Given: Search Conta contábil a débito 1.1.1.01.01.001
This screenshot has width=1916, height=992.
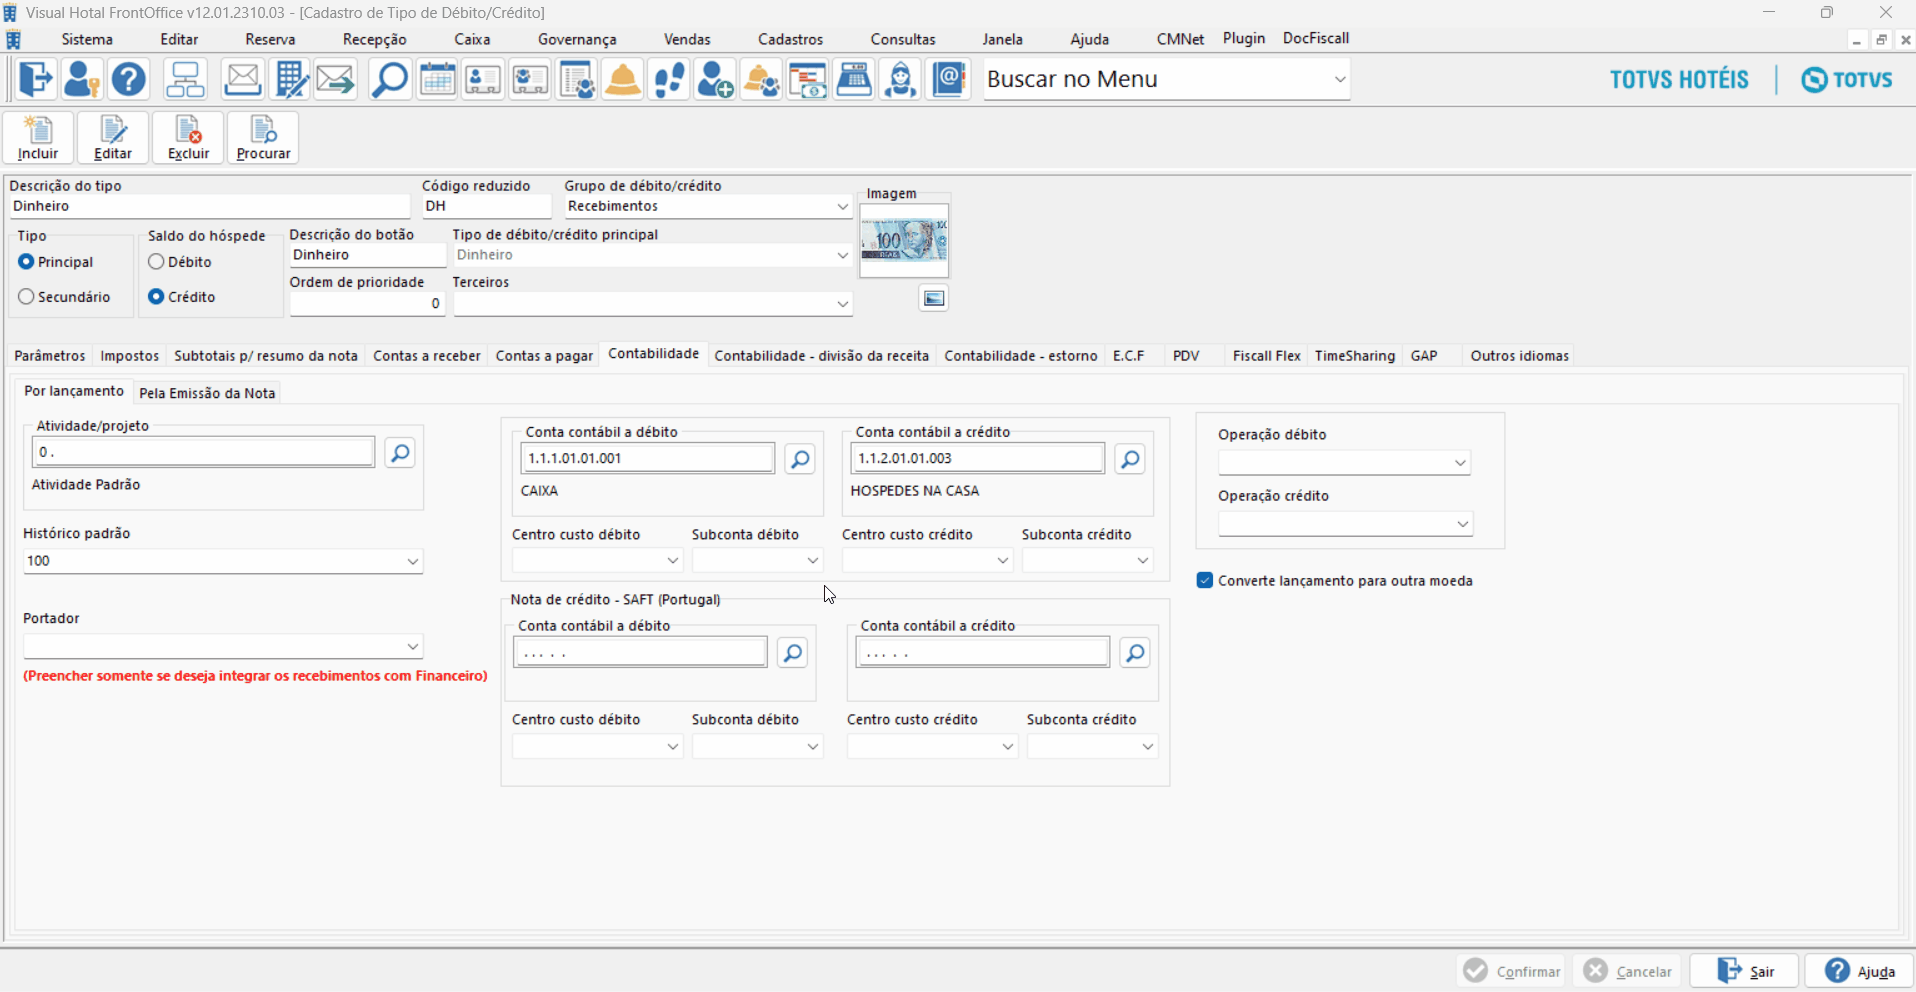Looking at the screenshot, I should (x=800, y=459).
